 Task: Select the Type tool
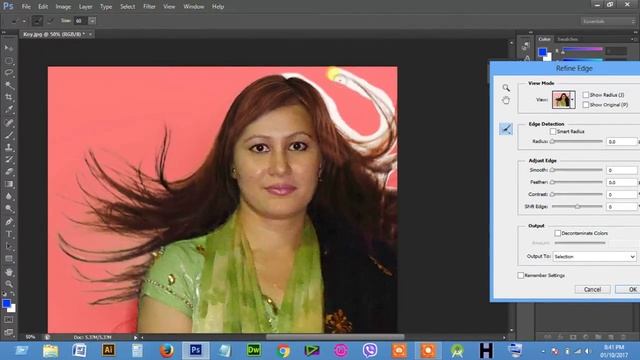point(9,234)
